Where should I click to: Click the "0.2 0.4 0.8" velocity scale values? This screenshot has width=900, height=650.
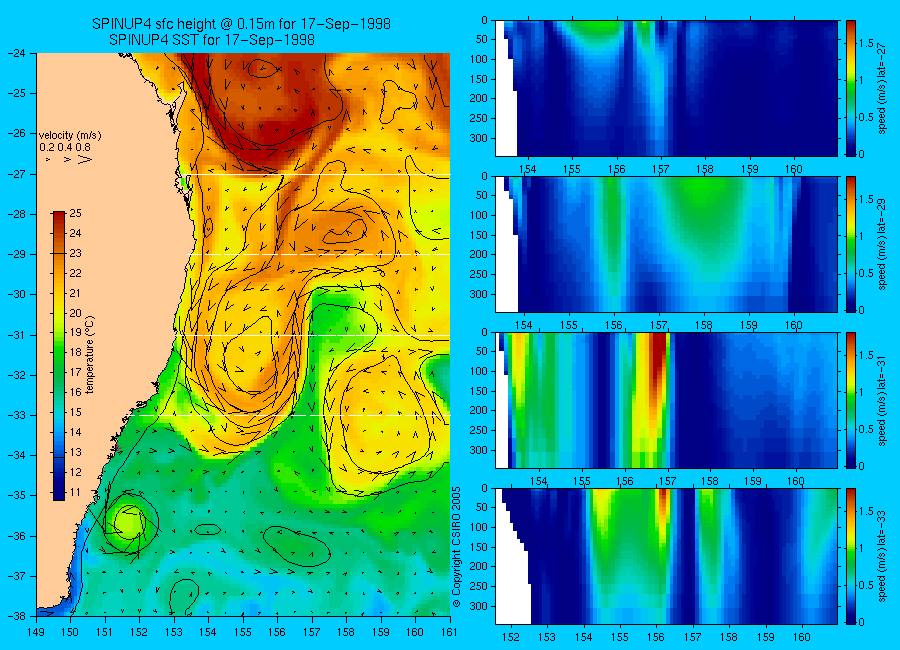pos(65,147)
